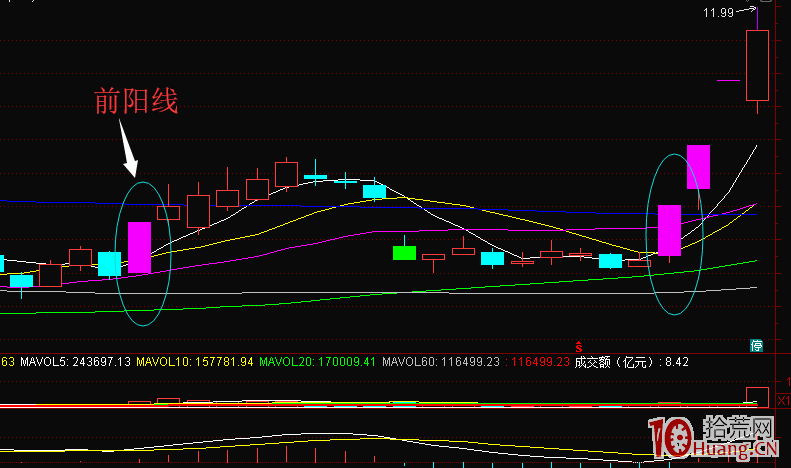
Task: Select the MAVOL5: 243697.13 indicator label
Action: (75, 362)
